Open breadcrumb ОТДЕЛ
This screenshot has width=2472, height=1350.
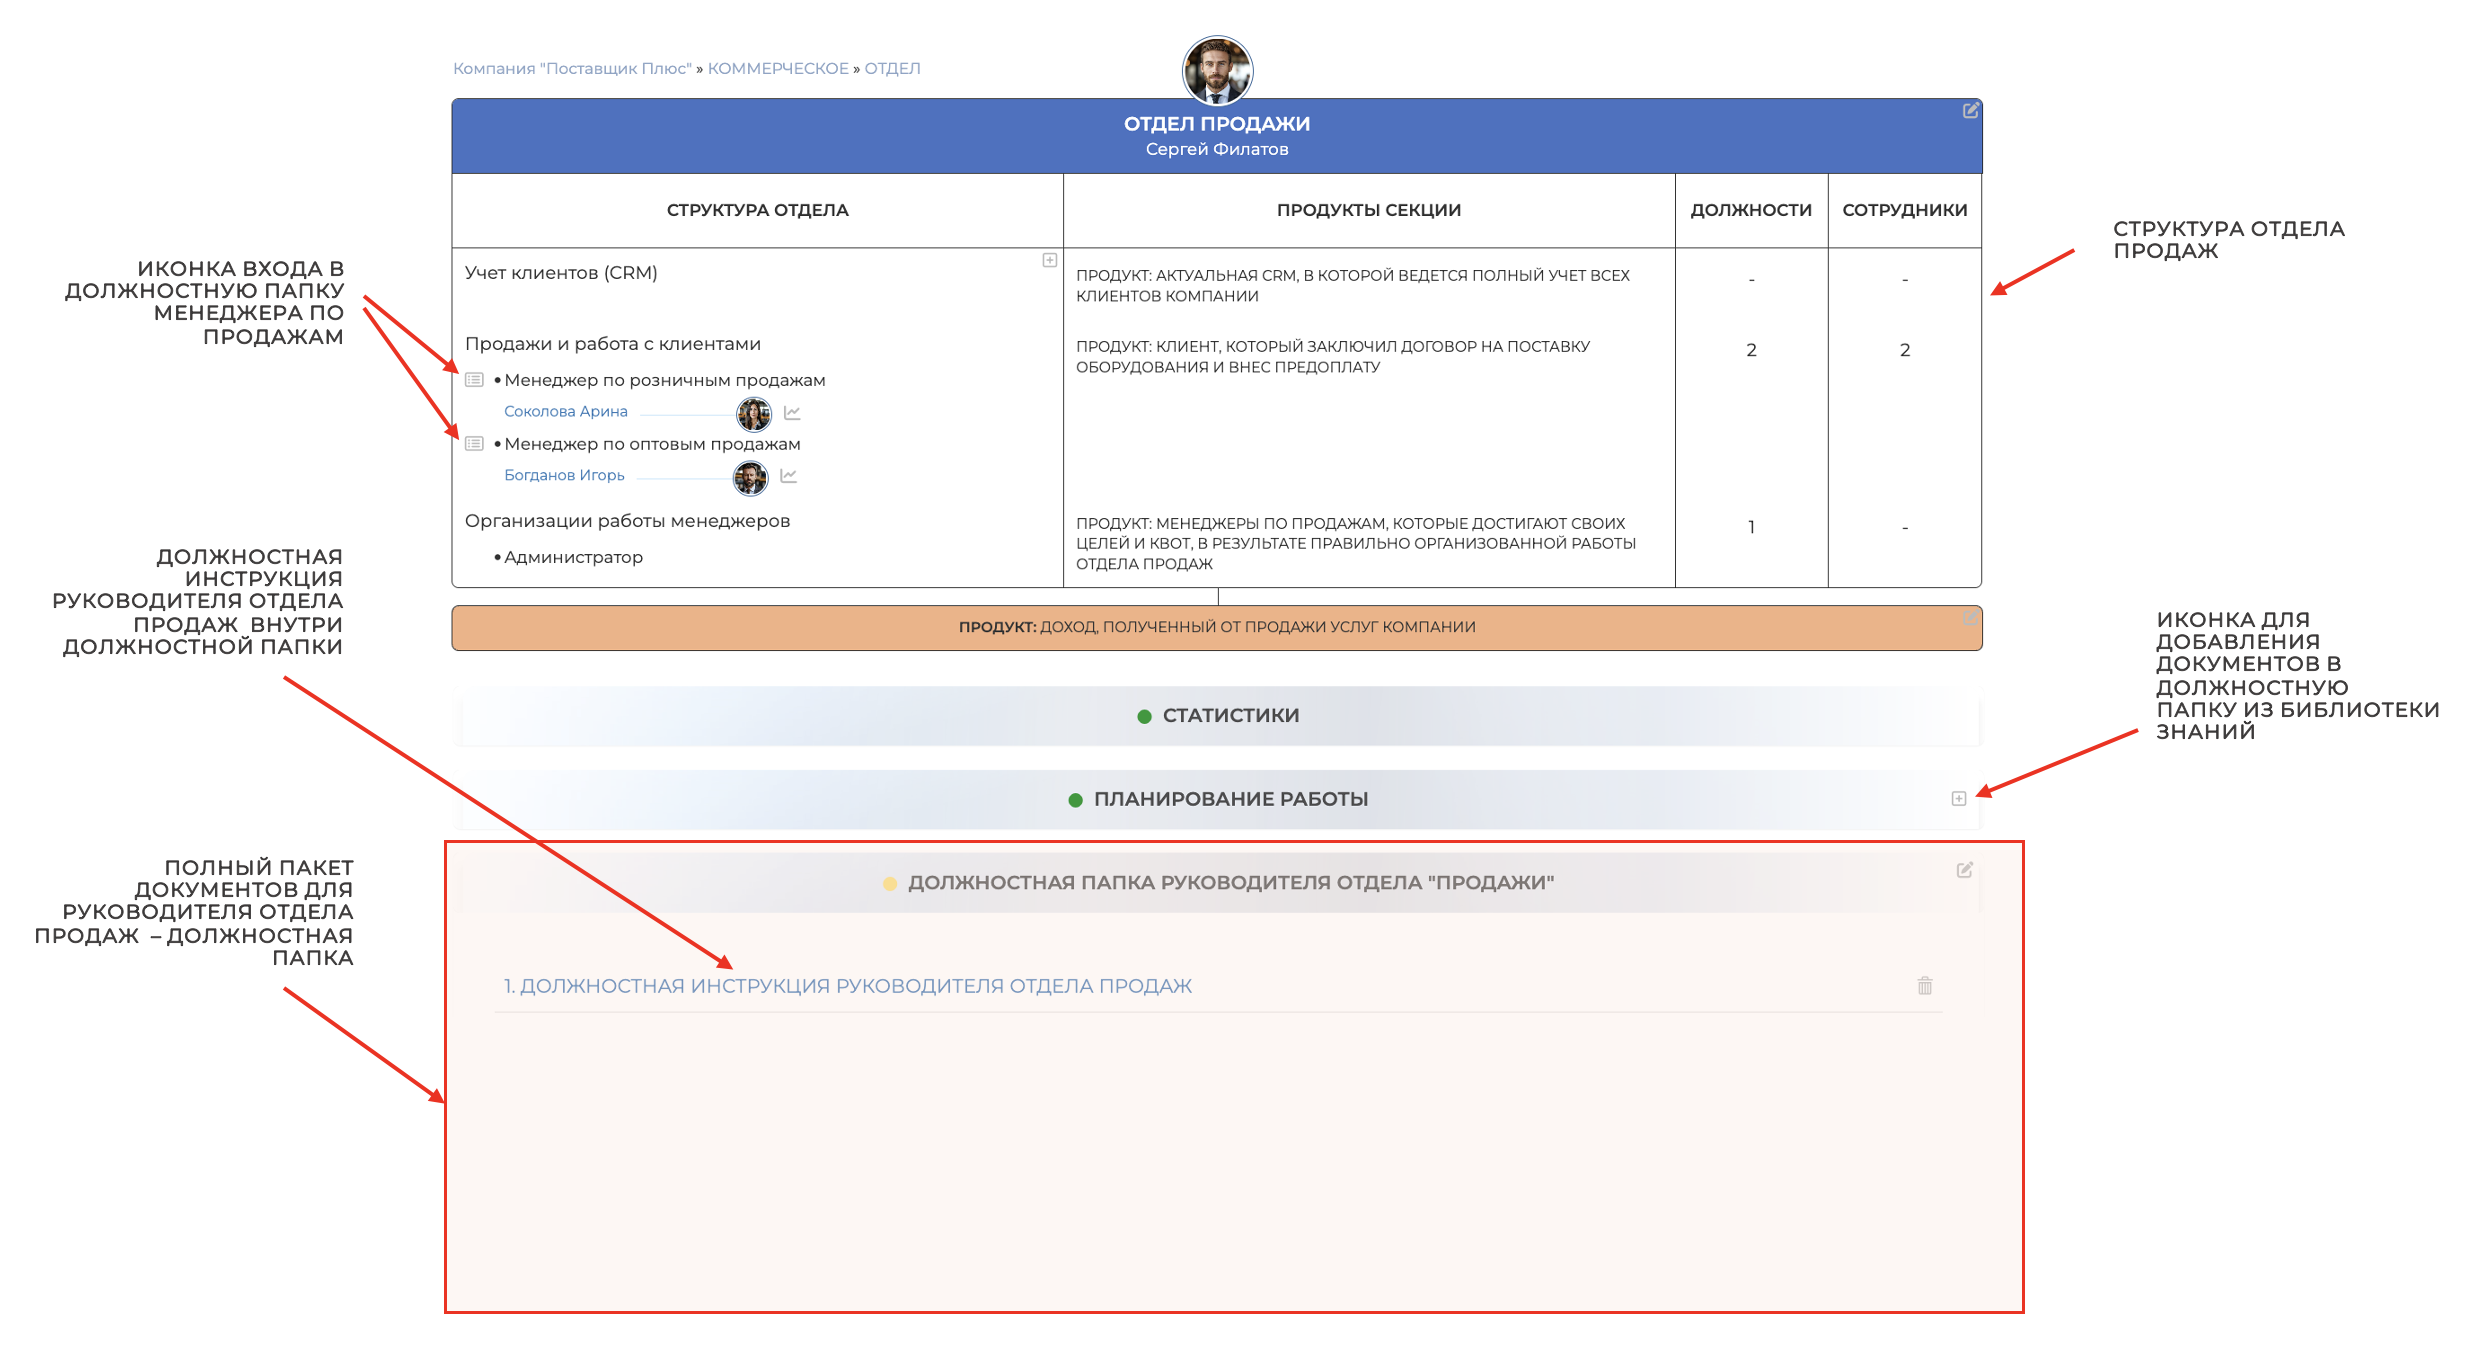click(892, 69)
